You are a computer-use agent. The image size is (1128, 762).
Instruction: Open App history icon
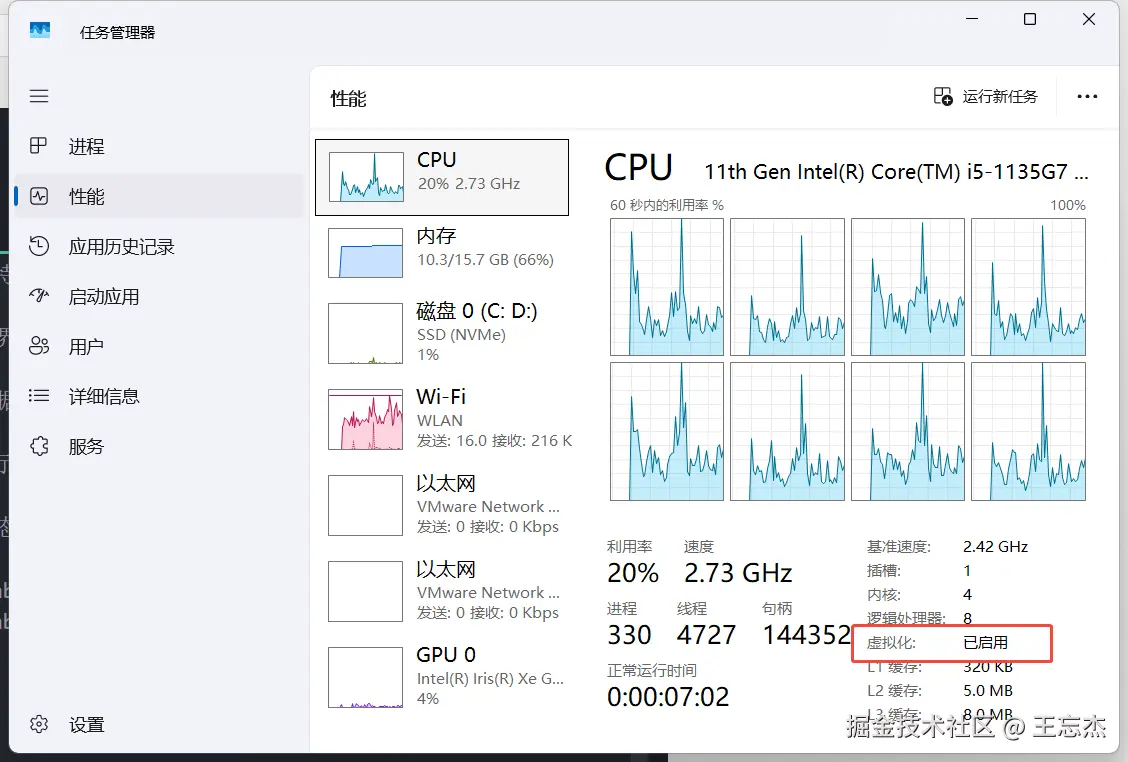coord(39,246)
